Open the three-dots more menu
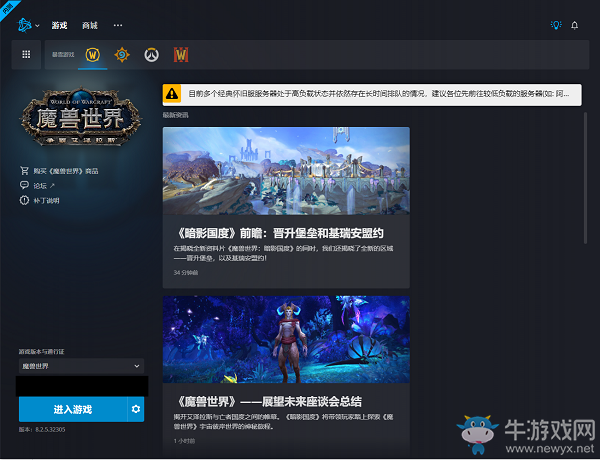 pos(118,25)
